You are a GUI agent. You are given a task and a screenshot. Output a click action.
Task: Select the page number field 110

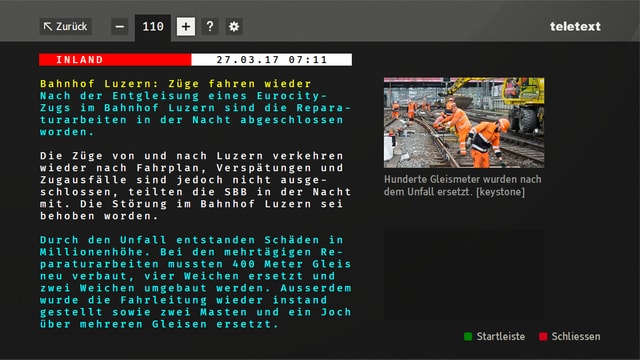pos(153,27)
